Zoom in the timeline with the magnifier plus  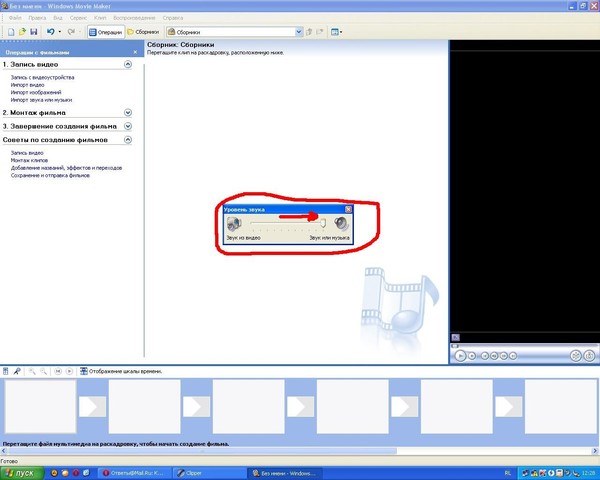click(x=32, y=371)
